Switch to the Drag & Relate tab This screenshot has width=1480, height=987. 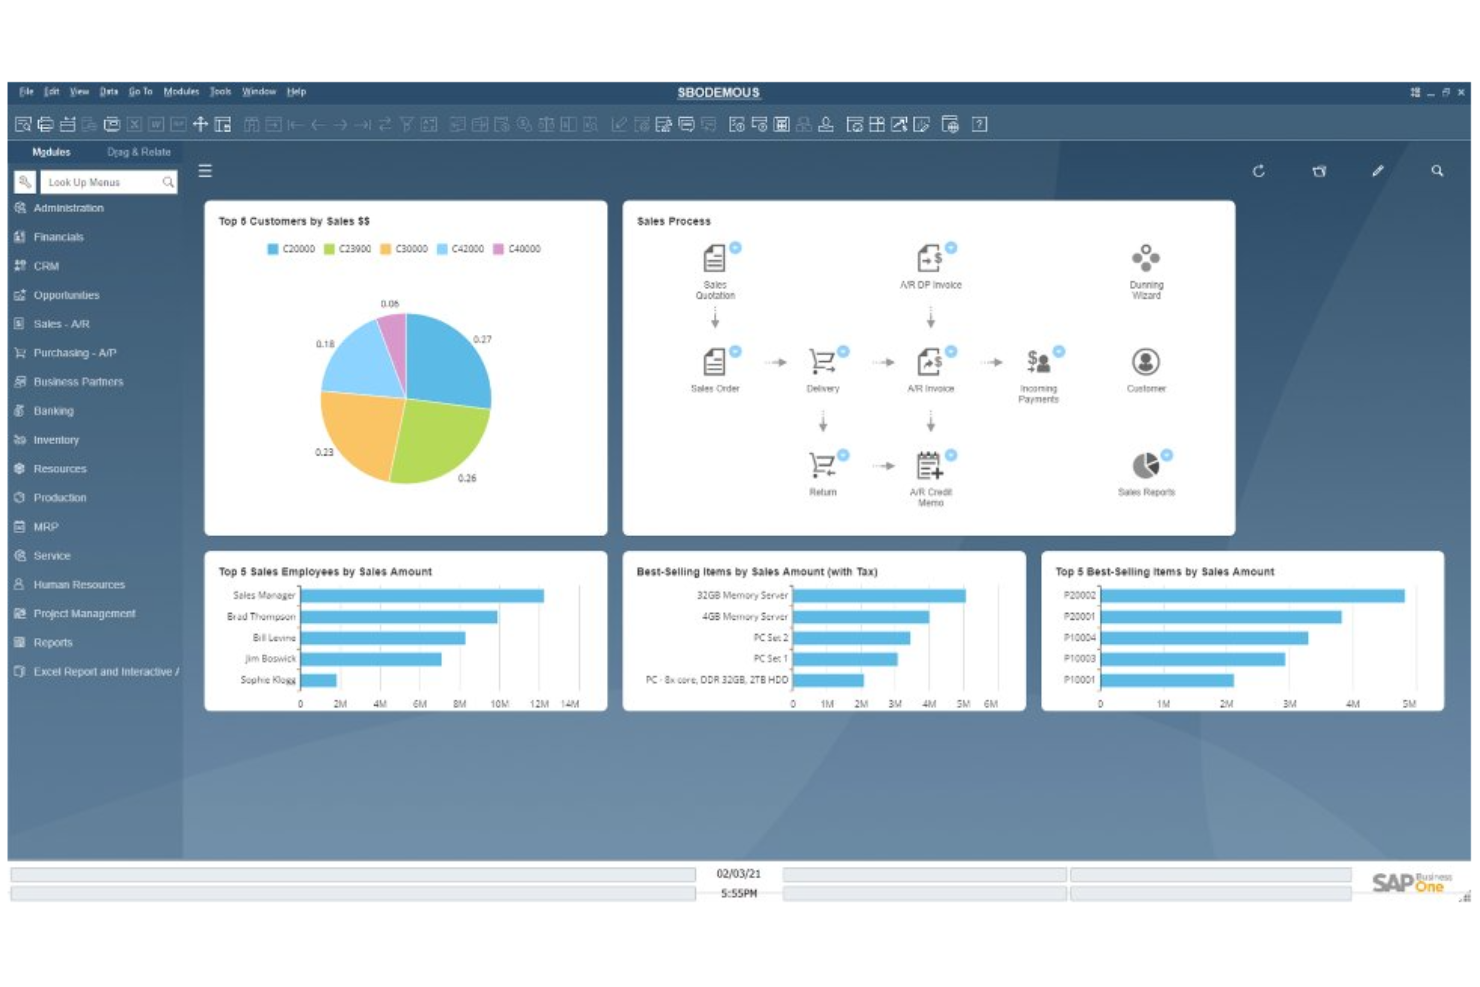tap(138, 152)
